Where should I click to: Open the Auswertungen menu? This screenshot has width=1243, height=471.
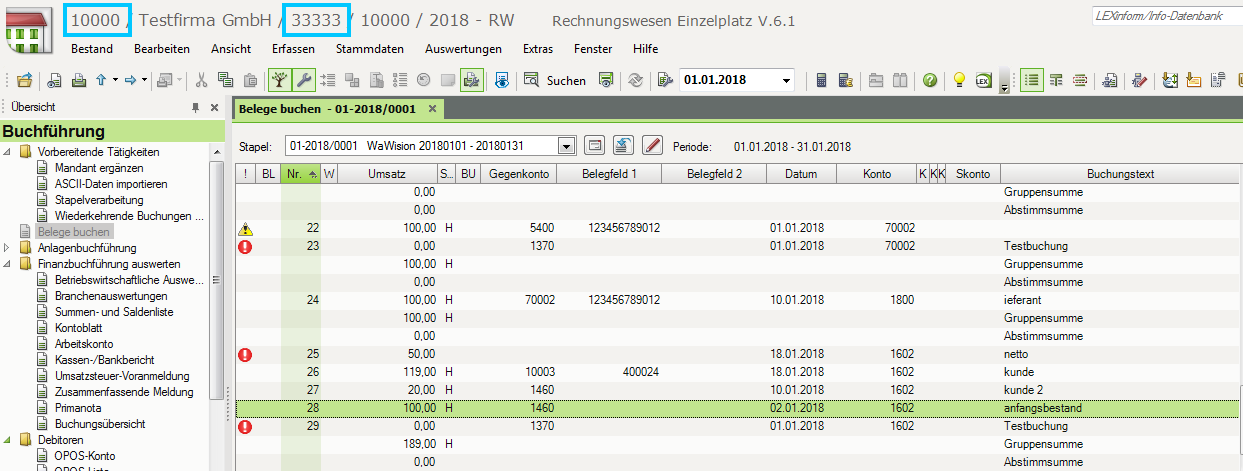463,49
